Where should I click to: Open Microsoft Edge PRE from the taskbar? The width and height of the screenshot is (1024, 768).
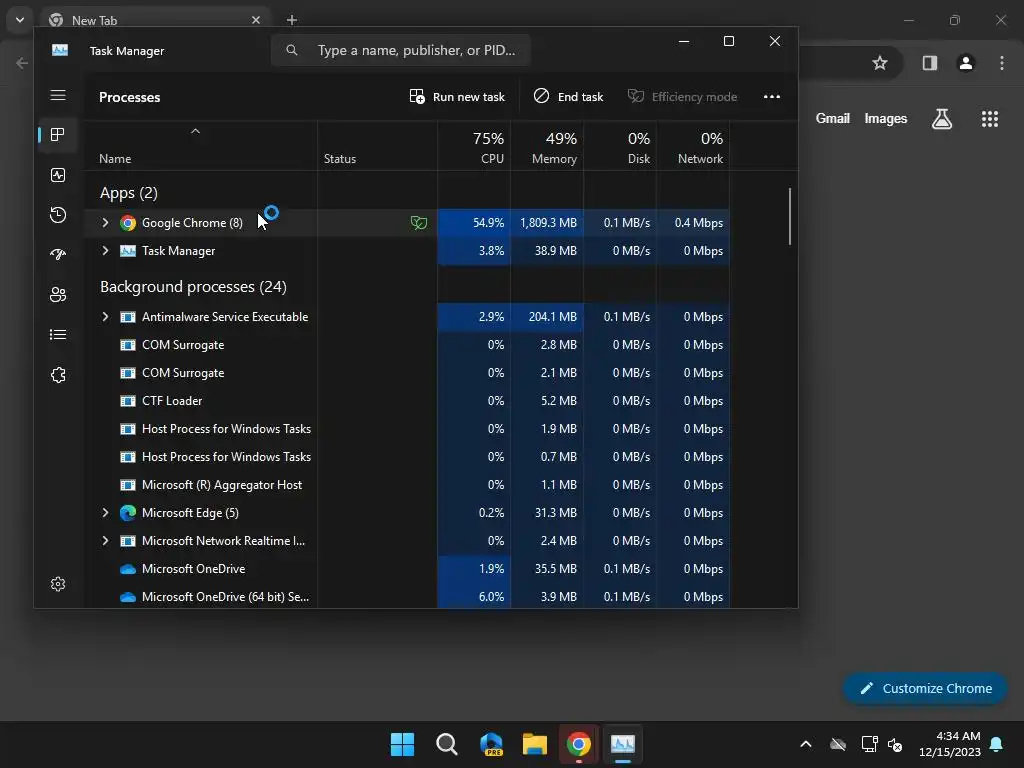click(491, 744)
